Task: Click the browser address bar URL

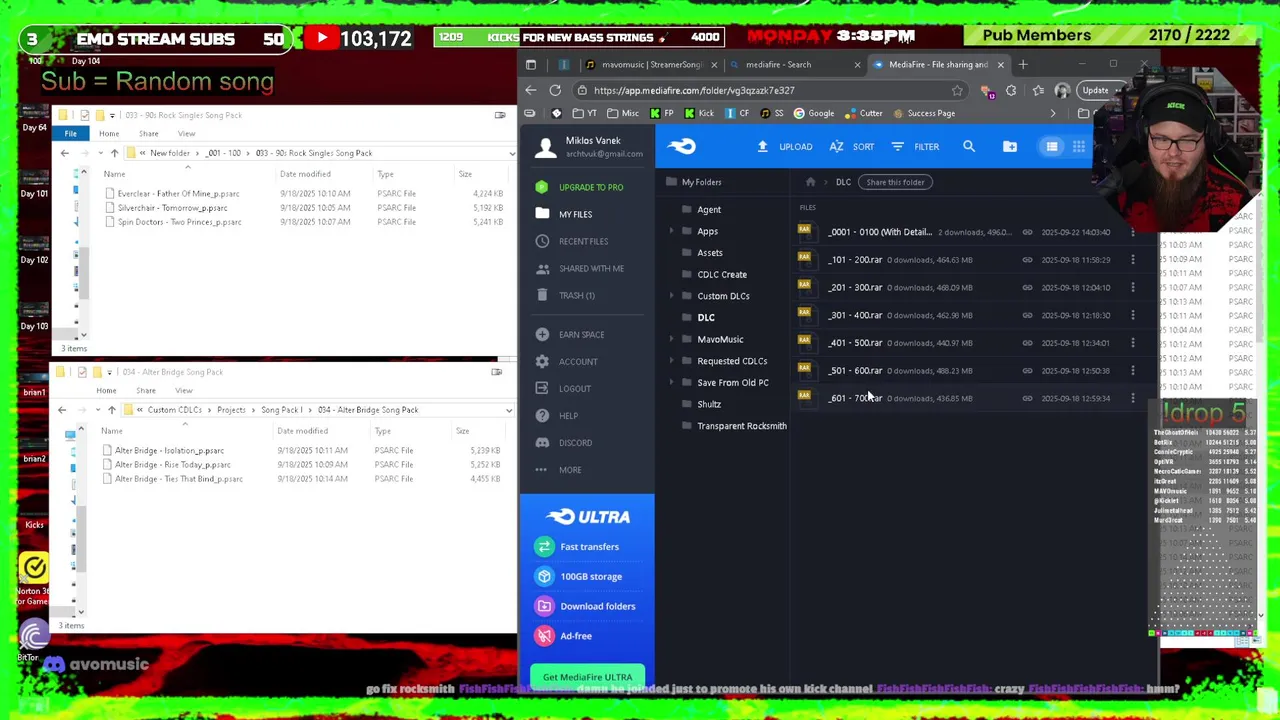Action: click(694, 90)
